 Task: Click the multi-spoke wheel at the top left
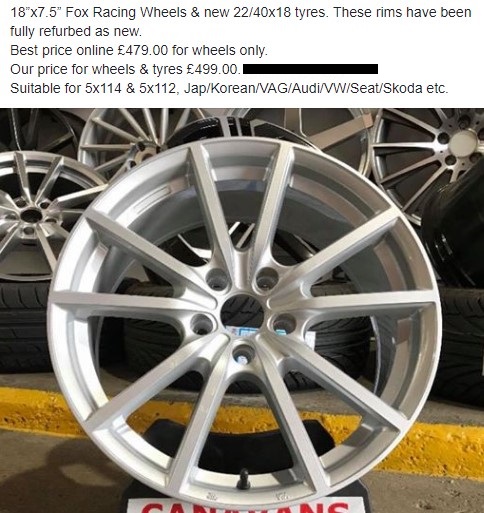click(x=133, y=140)
